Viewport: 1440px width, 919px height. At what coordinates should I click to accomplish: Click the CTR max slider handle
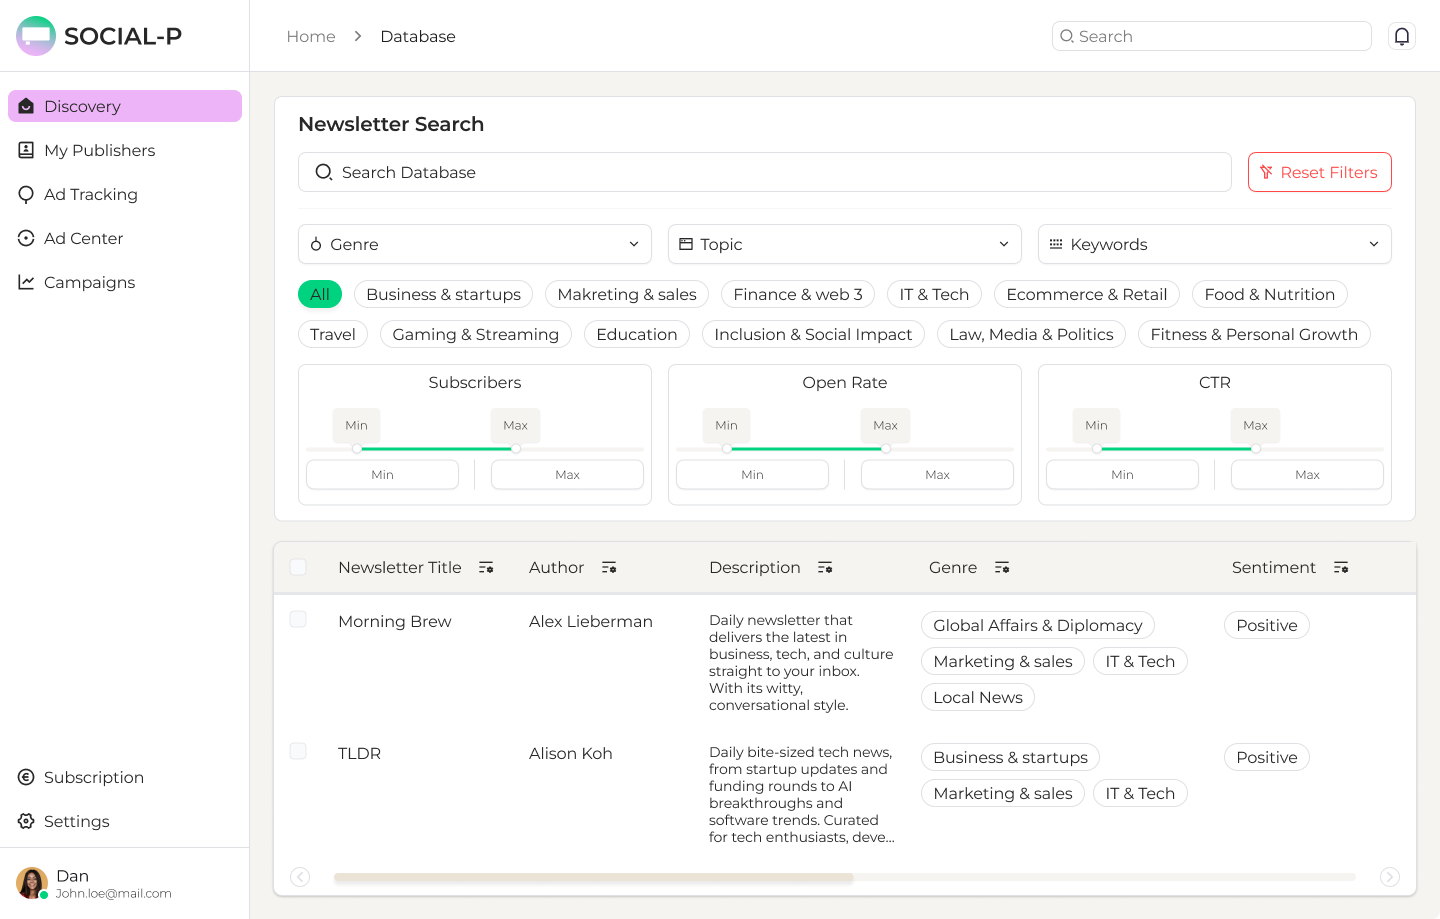point(1256,449)
